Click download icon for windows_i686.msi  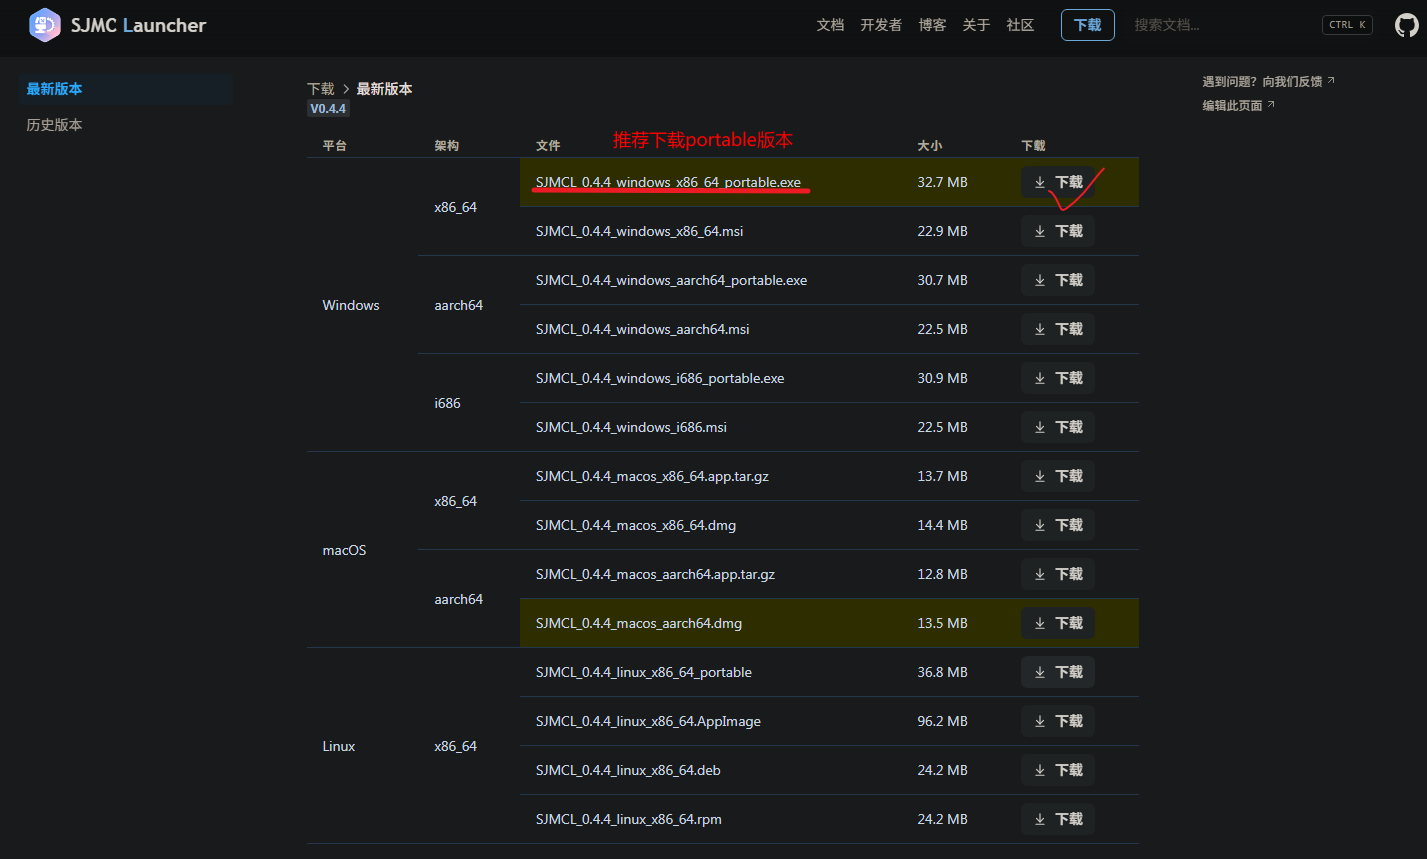(x=1040, y=427)
